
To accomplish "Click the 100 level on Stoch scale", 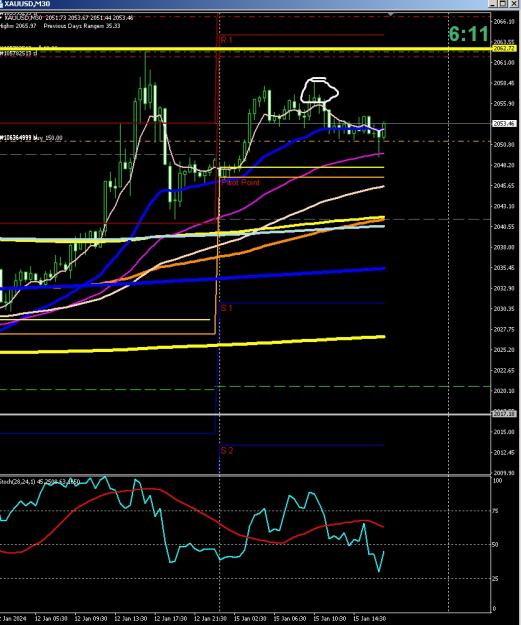I will [497, 481].
